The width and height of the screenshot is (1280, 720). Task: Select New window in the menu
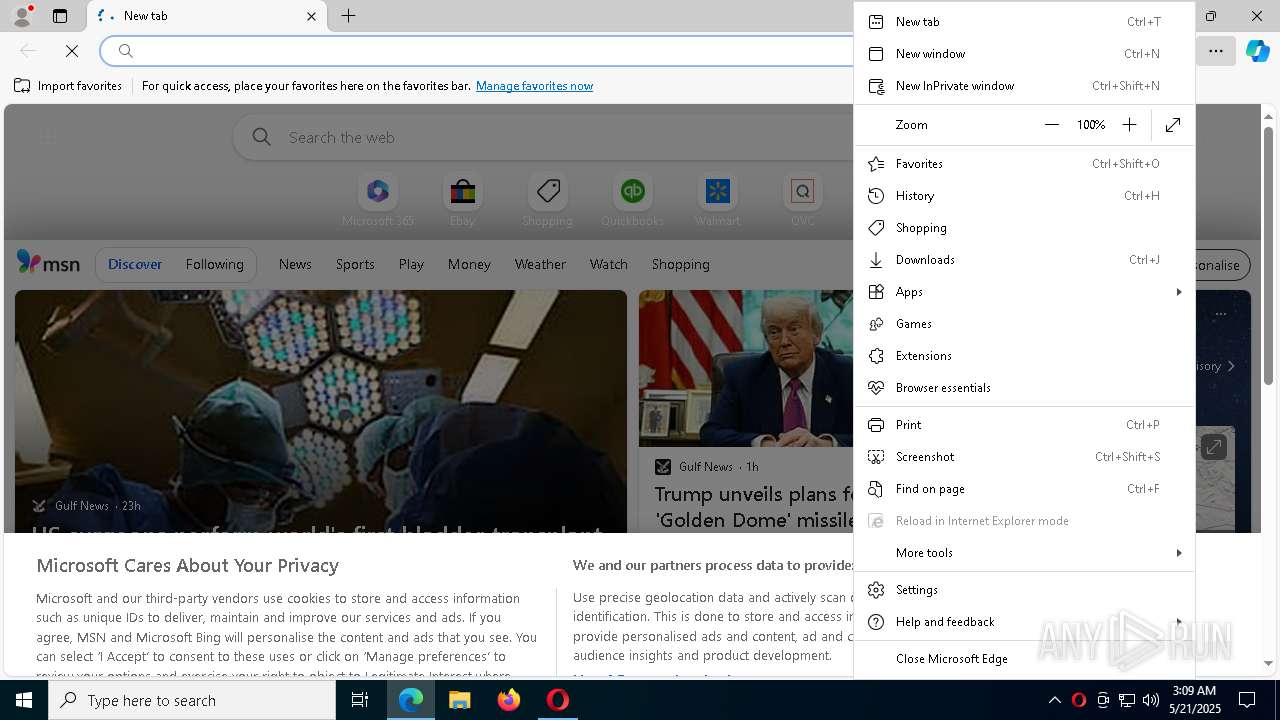point(1024,53)
